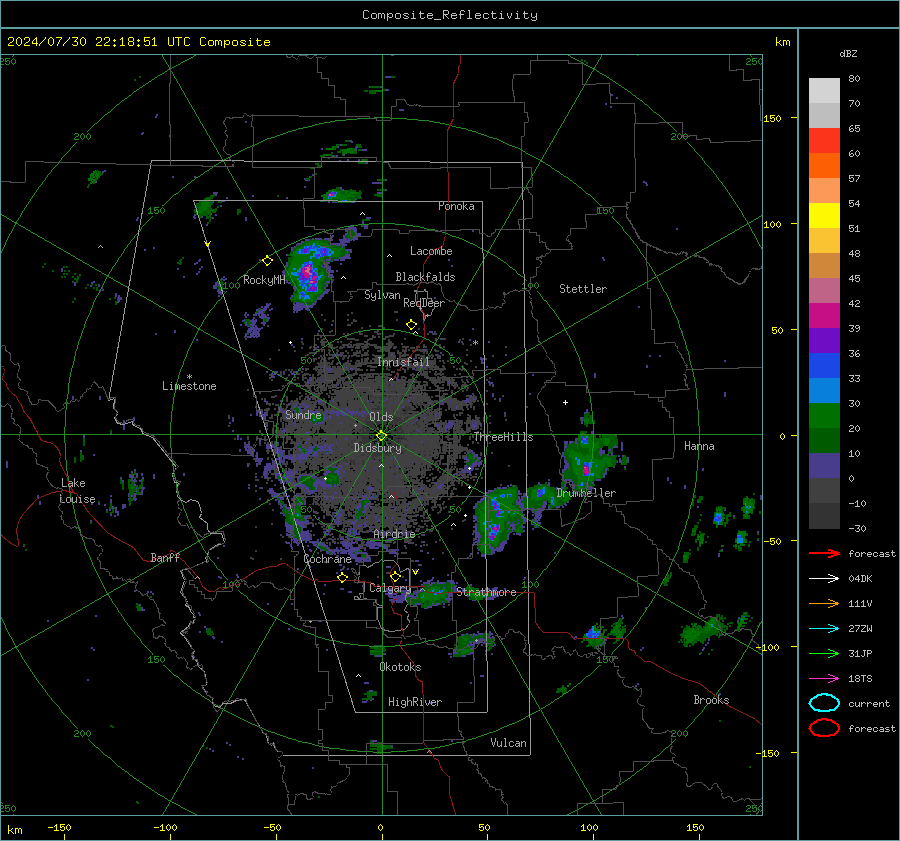
Task: Click the white plus marker west of Hanna
Action: click(x=565, y=402)
